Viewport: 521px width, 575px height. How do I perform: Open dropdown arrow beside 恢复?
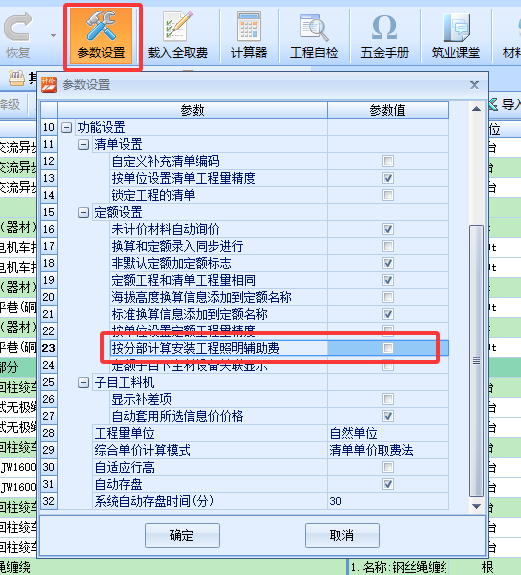pos(54,36)
